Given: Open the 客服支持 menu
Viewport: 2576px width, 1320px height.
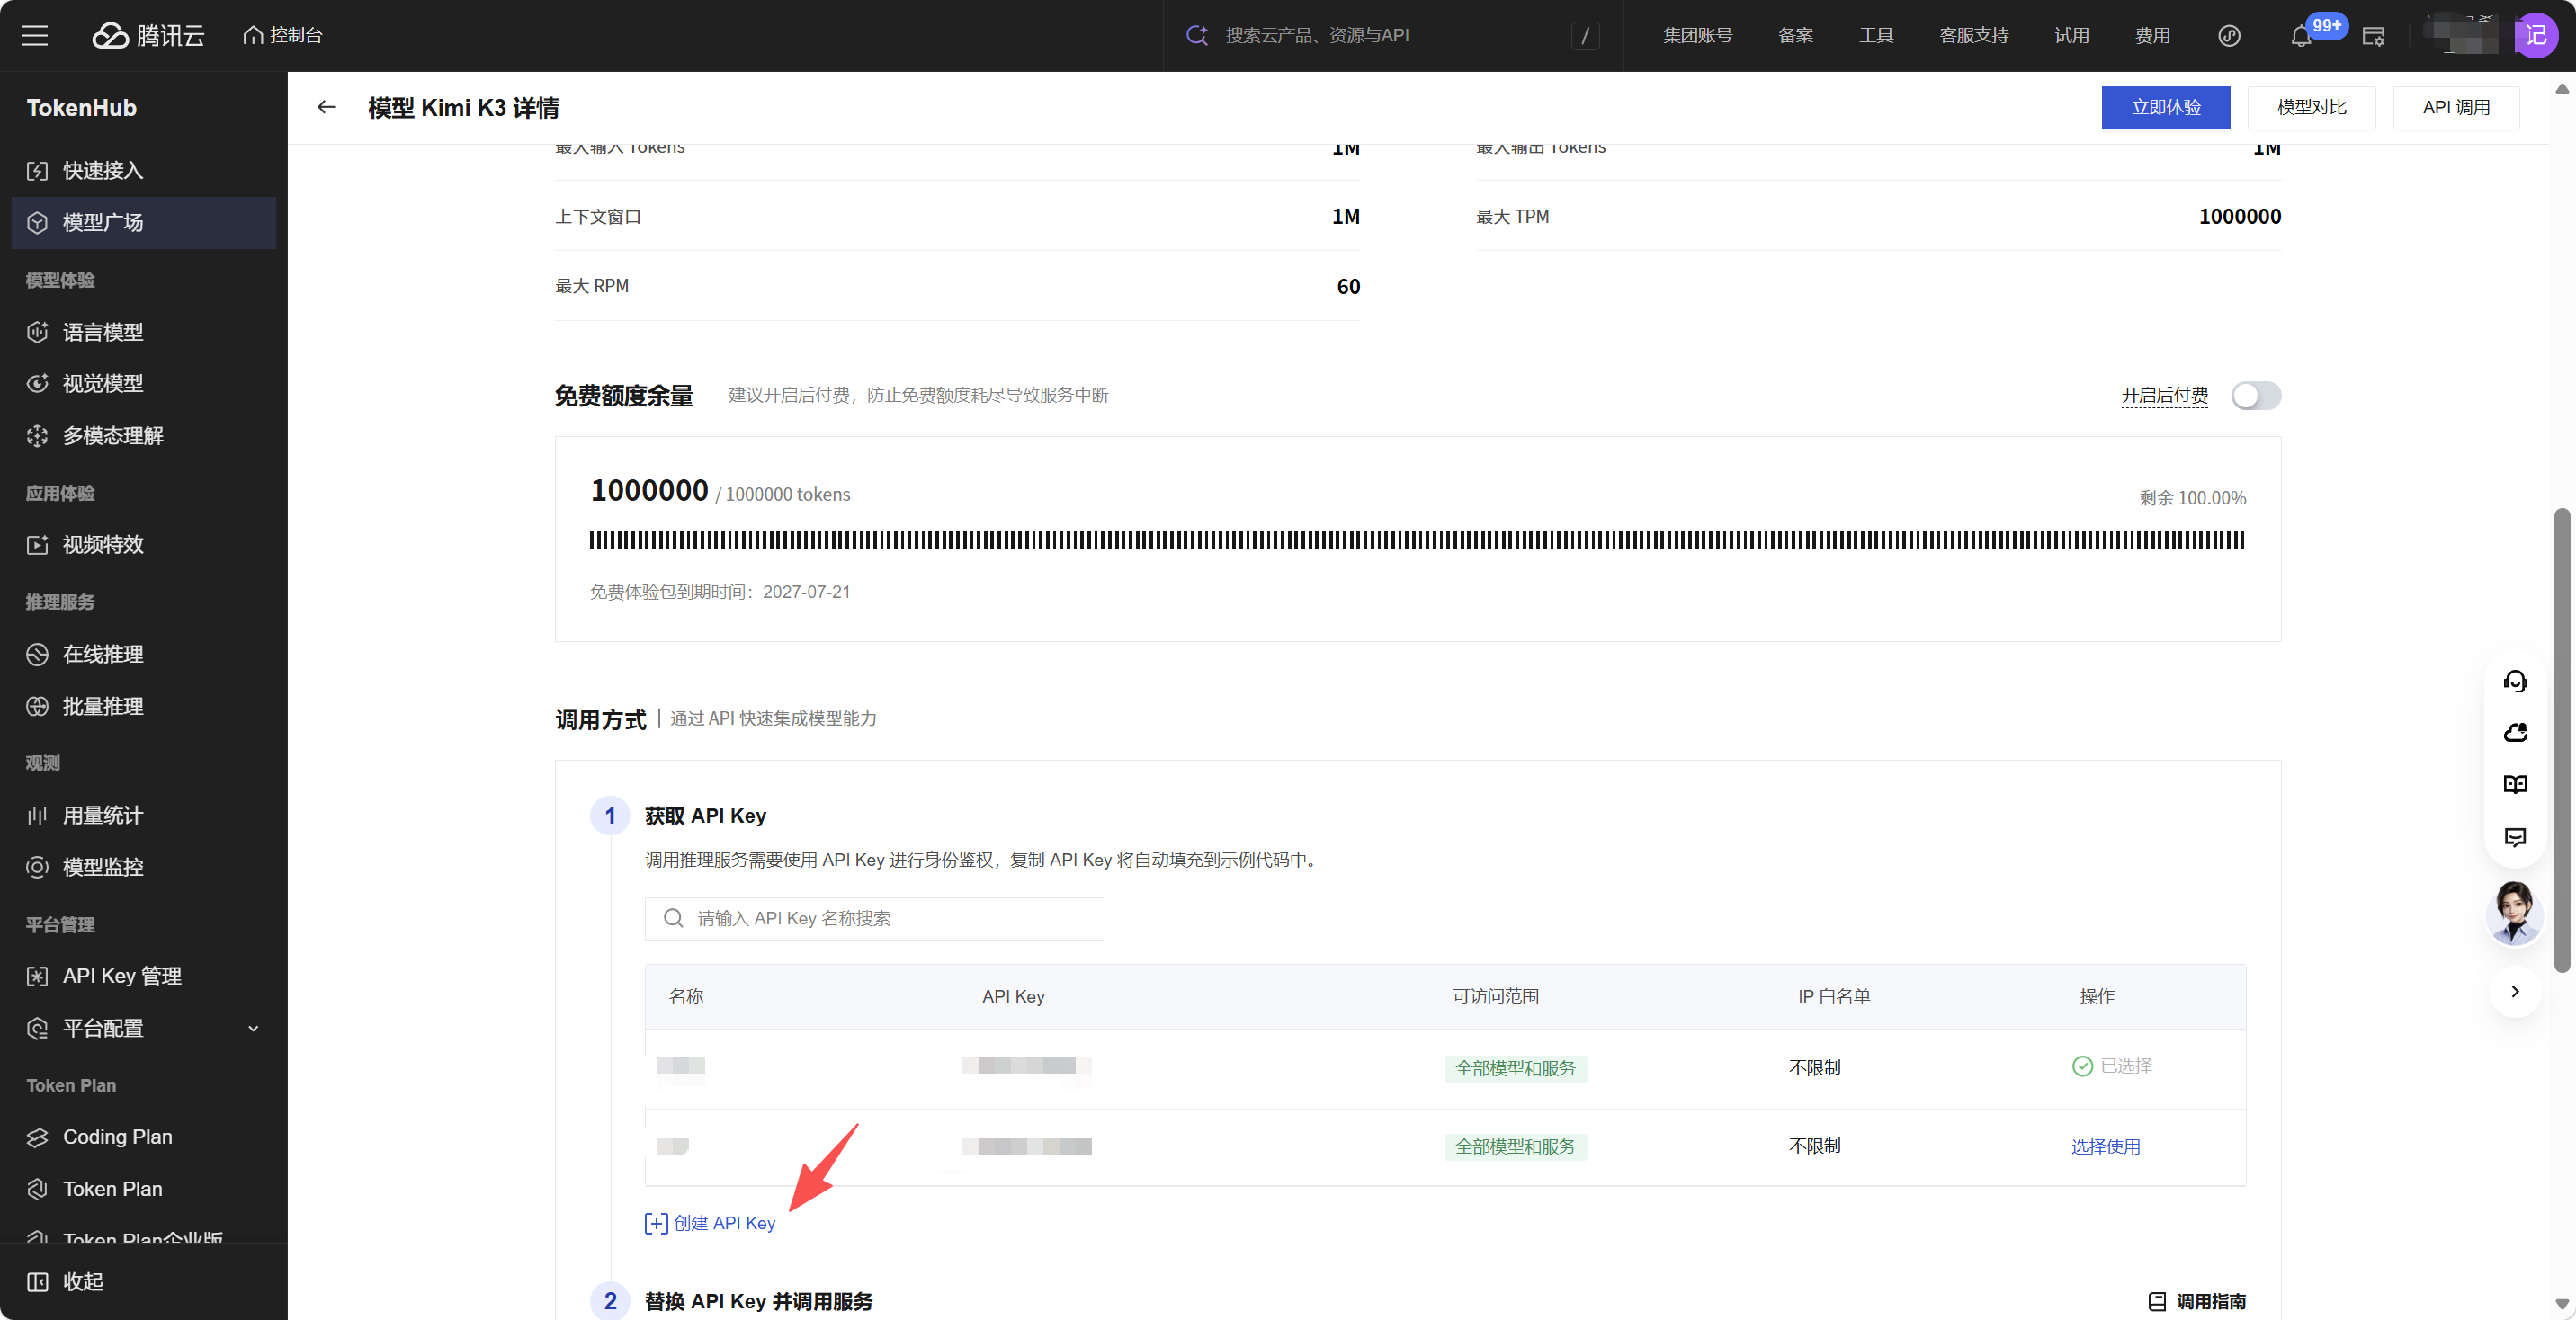Looking at the screenshot, I should coord(1973,36).
